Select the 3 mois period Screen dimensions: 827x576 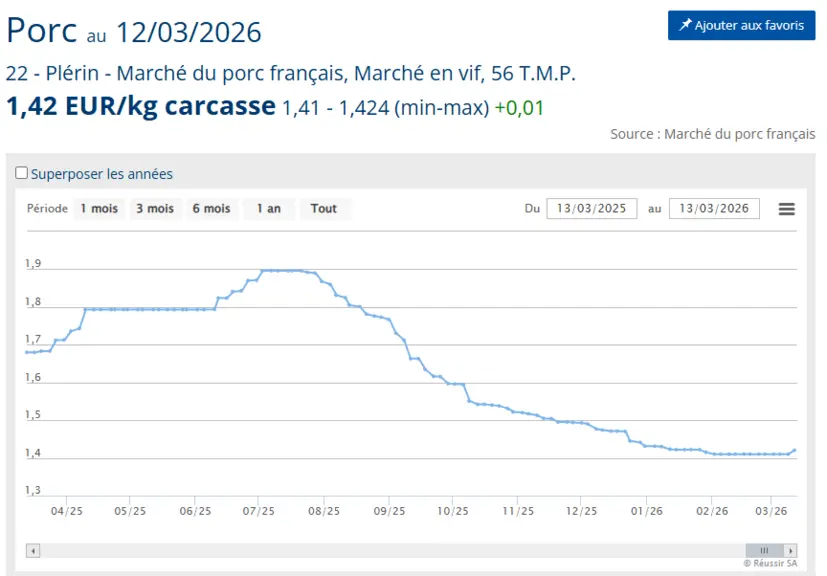pos(155,209)
